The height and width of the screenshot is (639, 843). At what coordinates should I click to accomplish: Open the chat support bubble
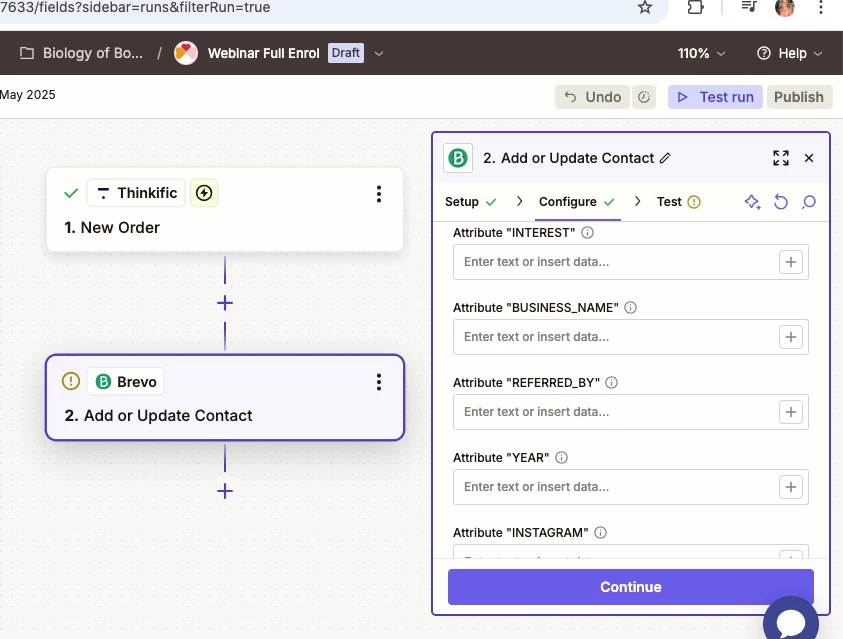790,621
